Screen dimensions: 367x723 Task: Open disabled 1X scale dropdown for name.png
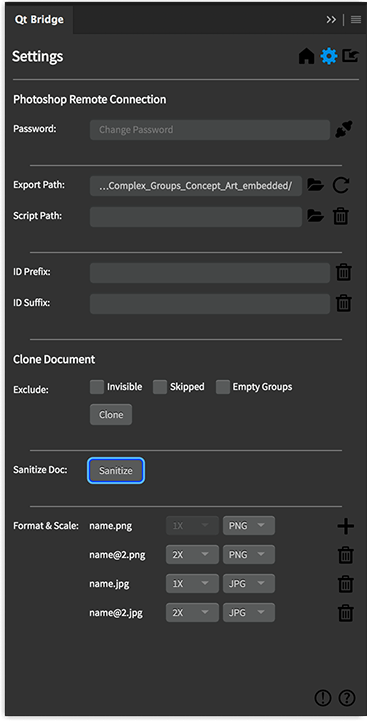pyautogui.click(x=192, y=526)
